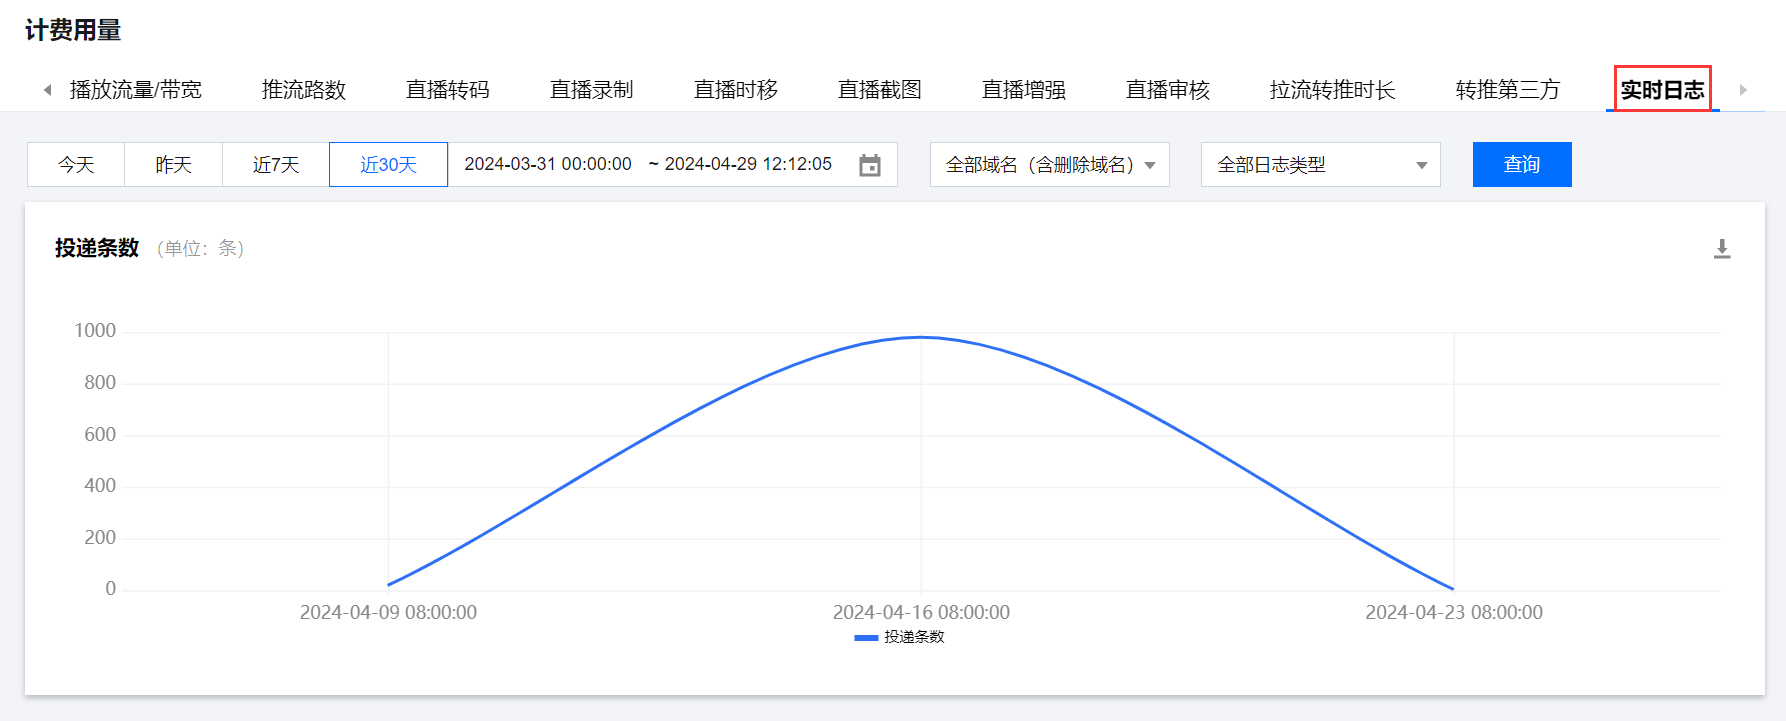The image size is (1786, 721).
Task: Open the 直播转码 tab
Action: 448,90
